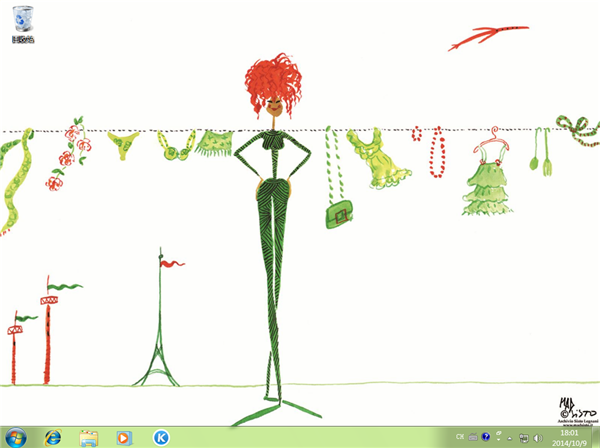Click the keyboard icon in the language bar

pyautogui.click(x=473, y=437)
